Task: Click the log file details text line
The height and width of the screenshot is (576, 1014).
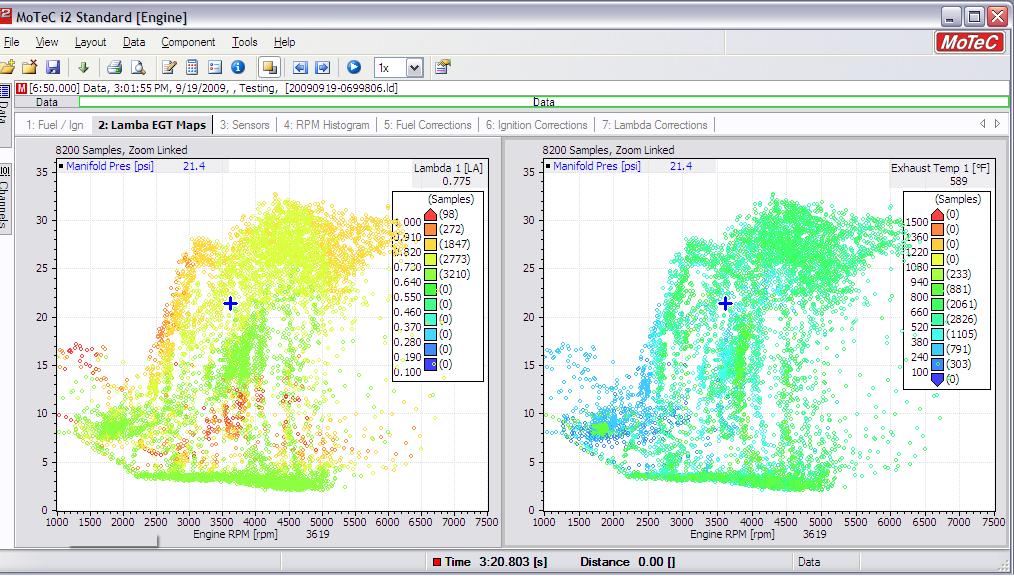Action: pyautogui.click(x=213, y=88)
